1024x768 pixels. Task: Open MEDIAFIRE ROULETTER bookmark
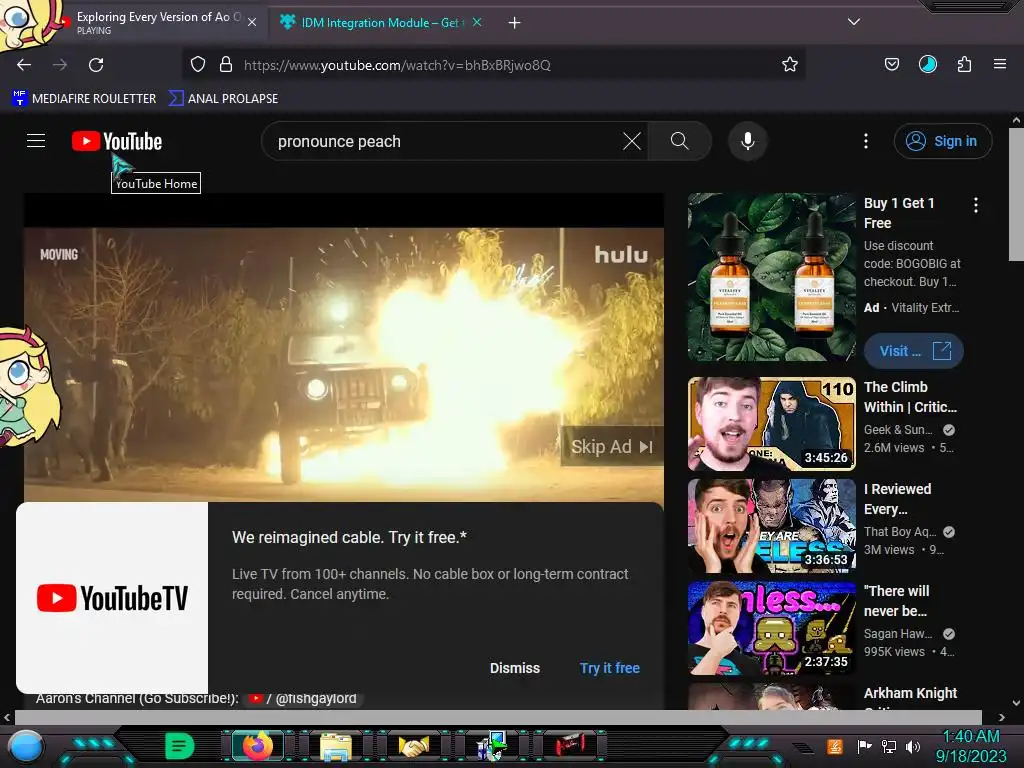tap(84, 99)
